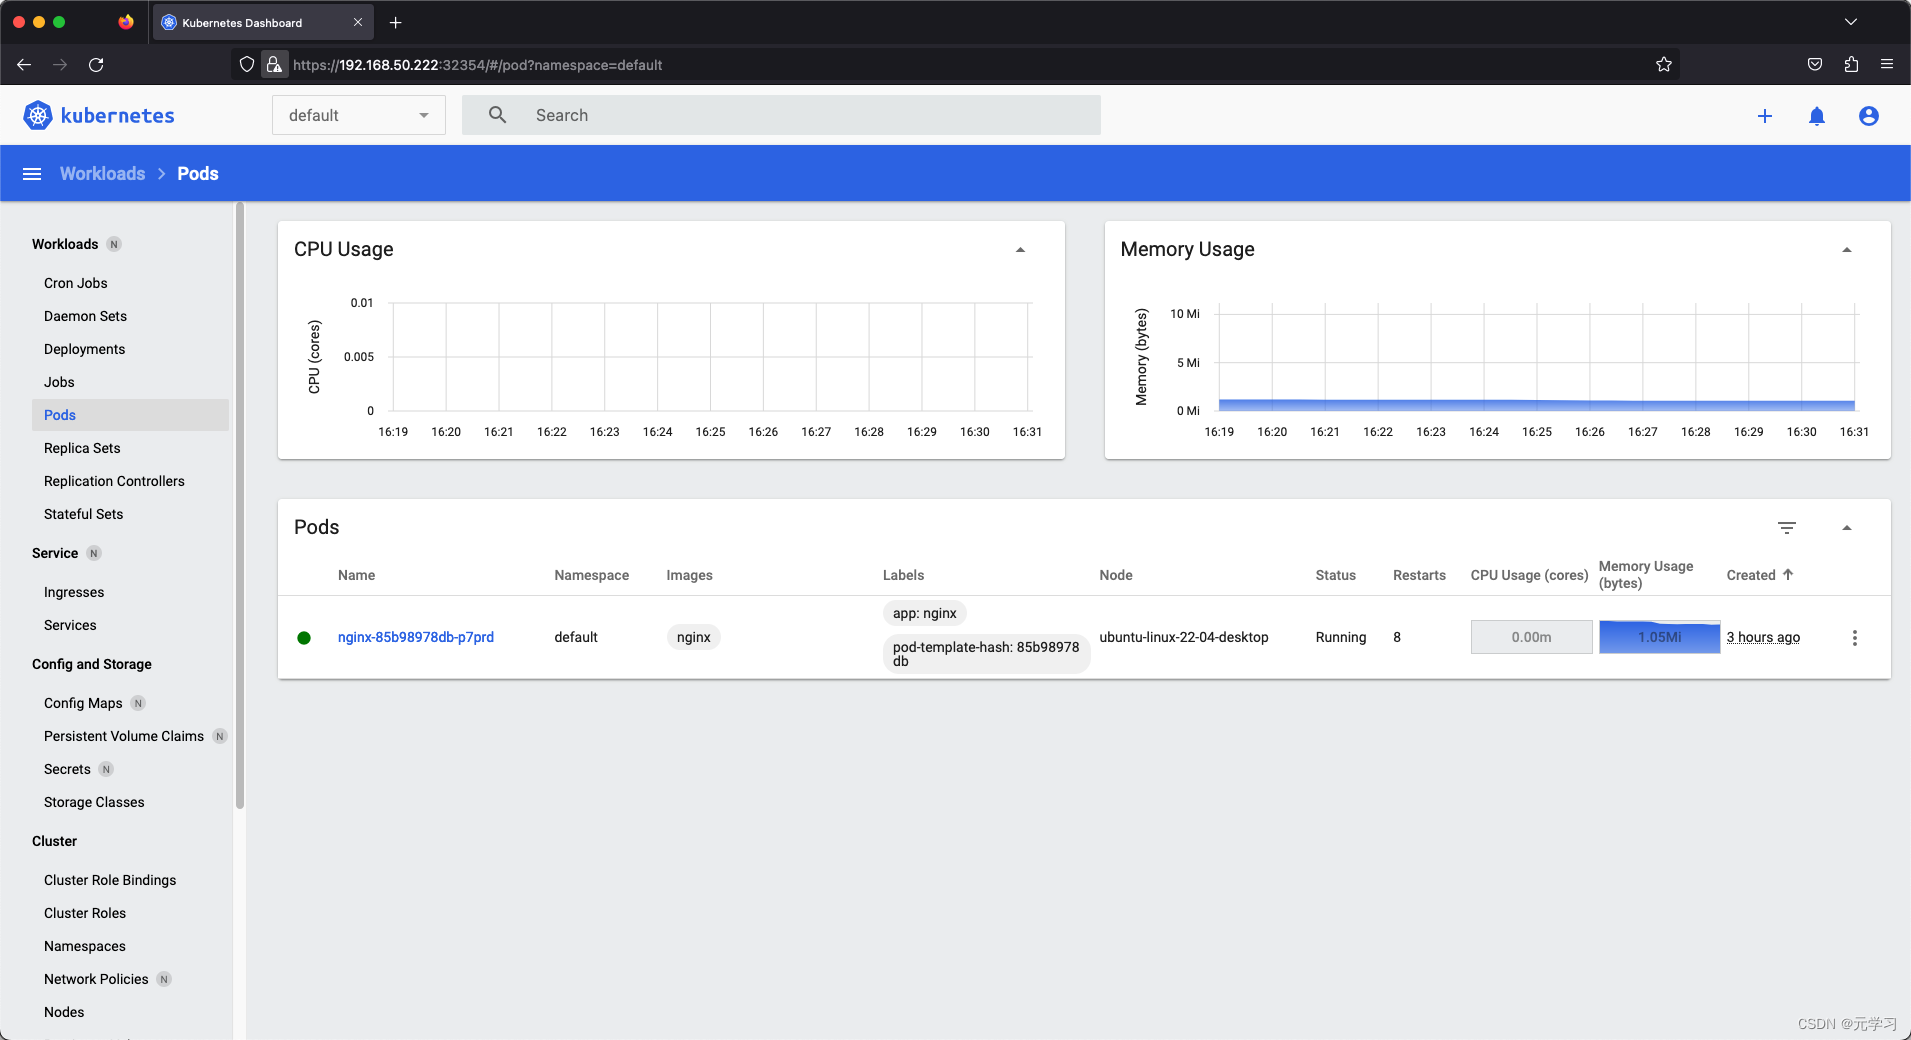Open the user account icon
This screenshot has height=1040, width=1911.
(x=1869, y=116)
